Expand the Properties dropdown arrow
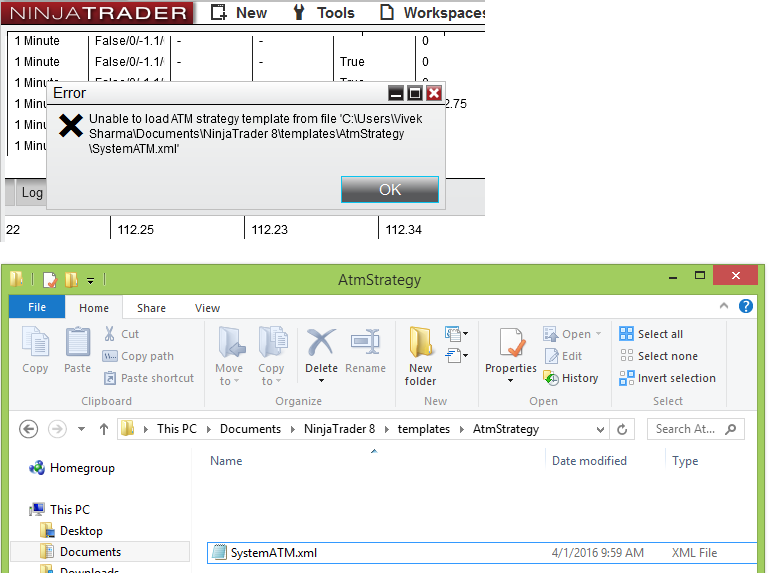The height and width of the screenshot is (573, 771). (510, 381)
